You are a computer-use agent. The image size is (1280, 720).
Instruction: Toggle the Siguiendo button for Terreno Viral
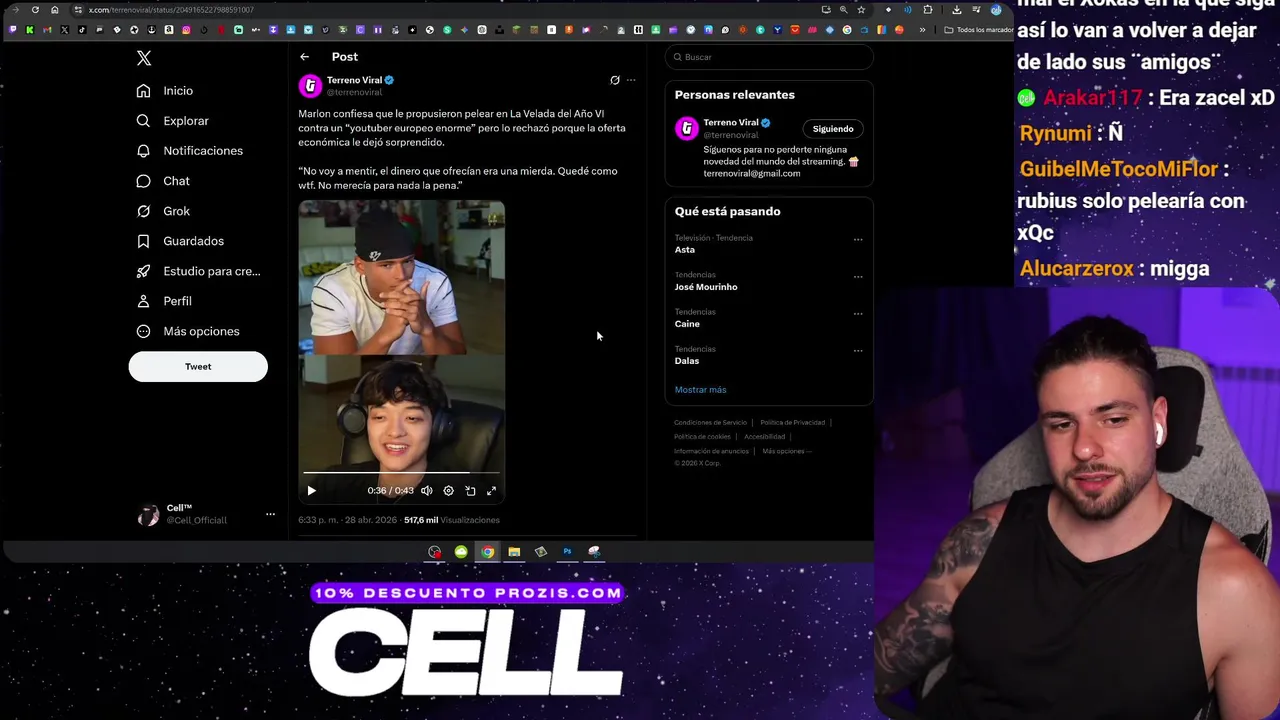(x=833, y=129)
